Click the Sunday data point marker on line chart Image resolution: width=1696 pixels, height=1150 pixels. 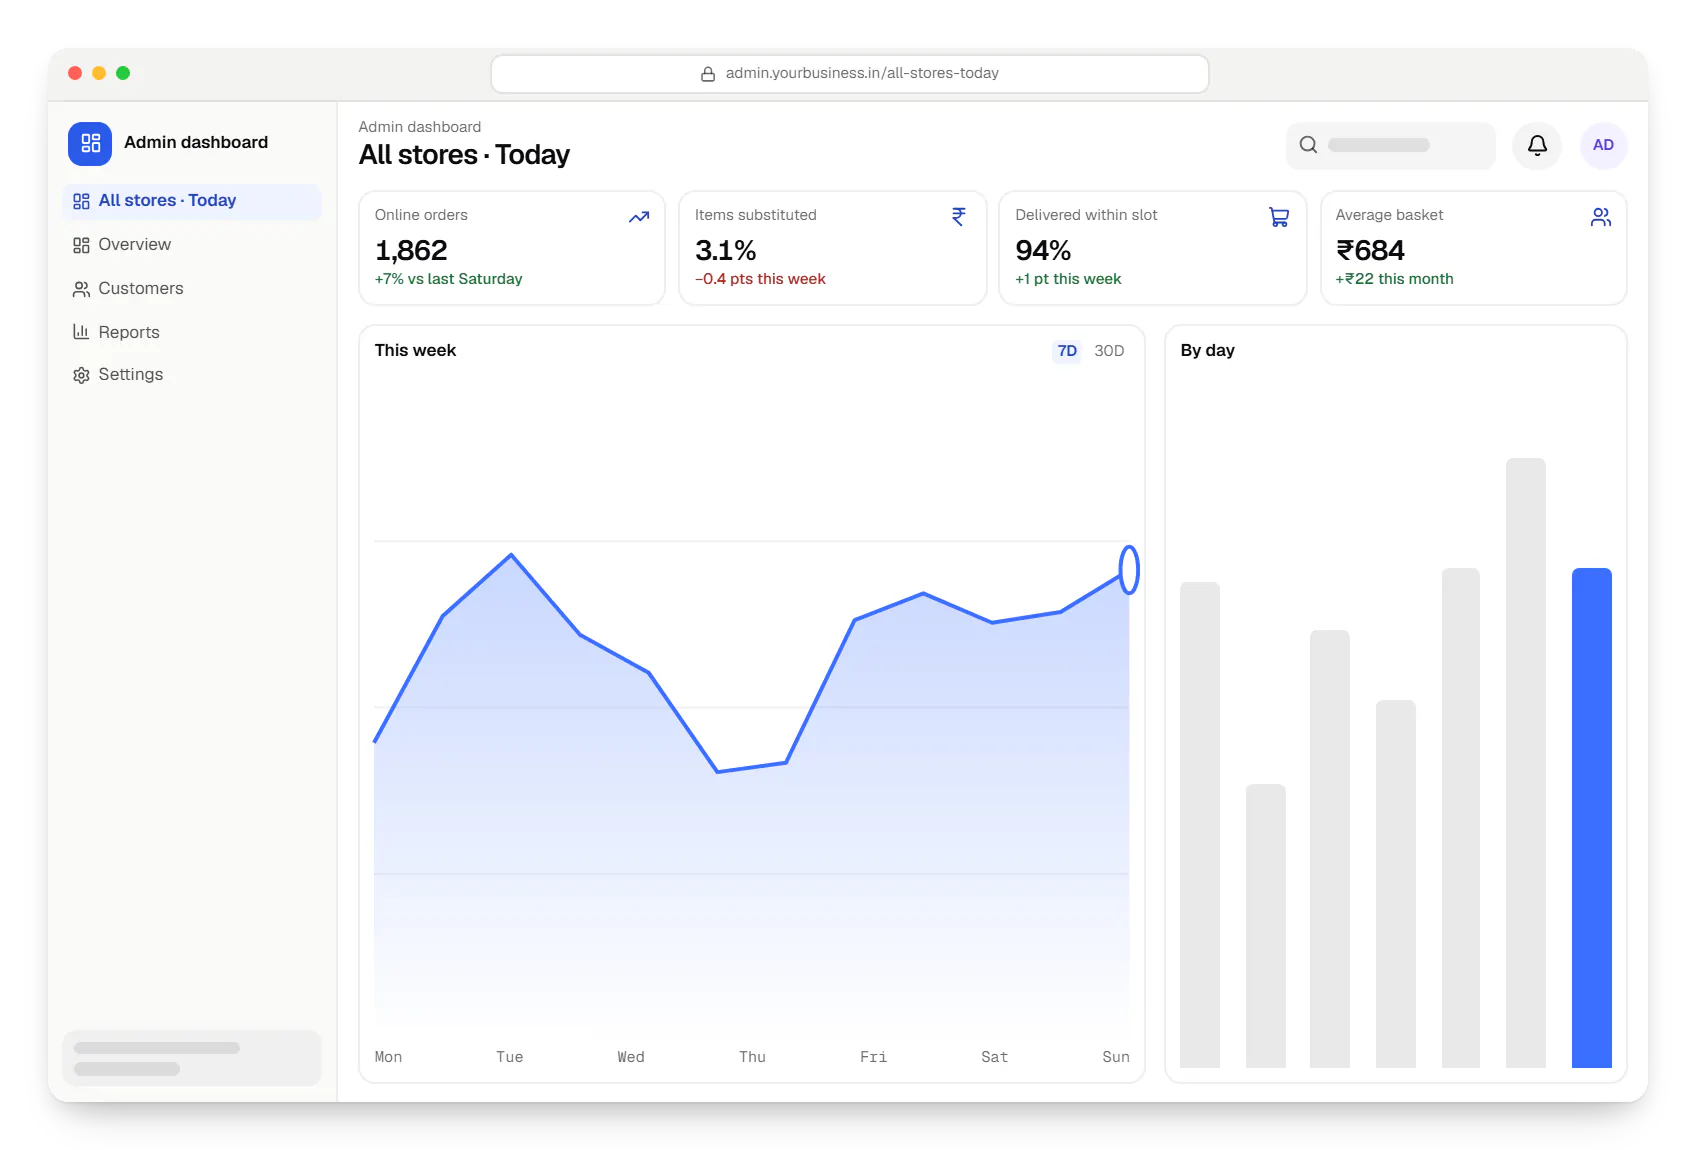tap(1129, 570)
